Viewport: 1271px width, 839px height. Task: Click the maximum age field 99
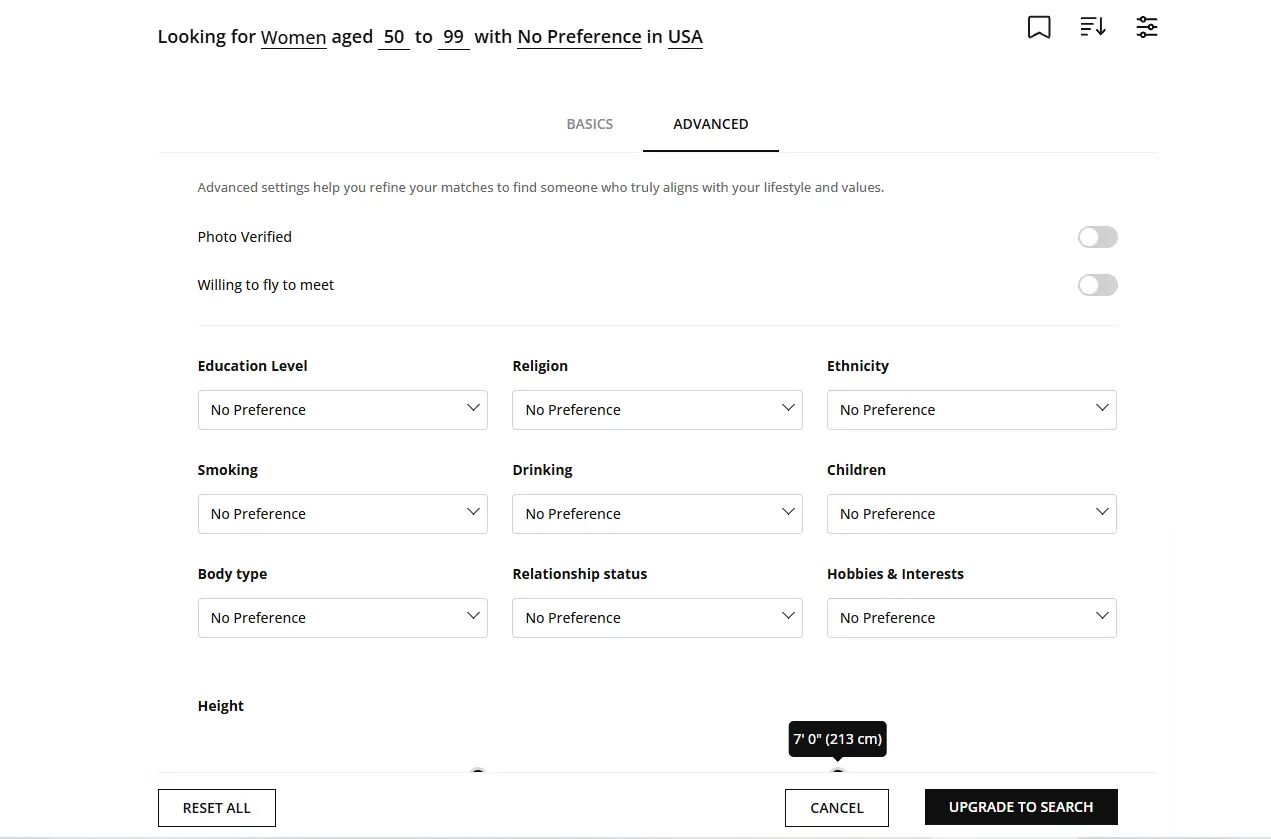454,37
